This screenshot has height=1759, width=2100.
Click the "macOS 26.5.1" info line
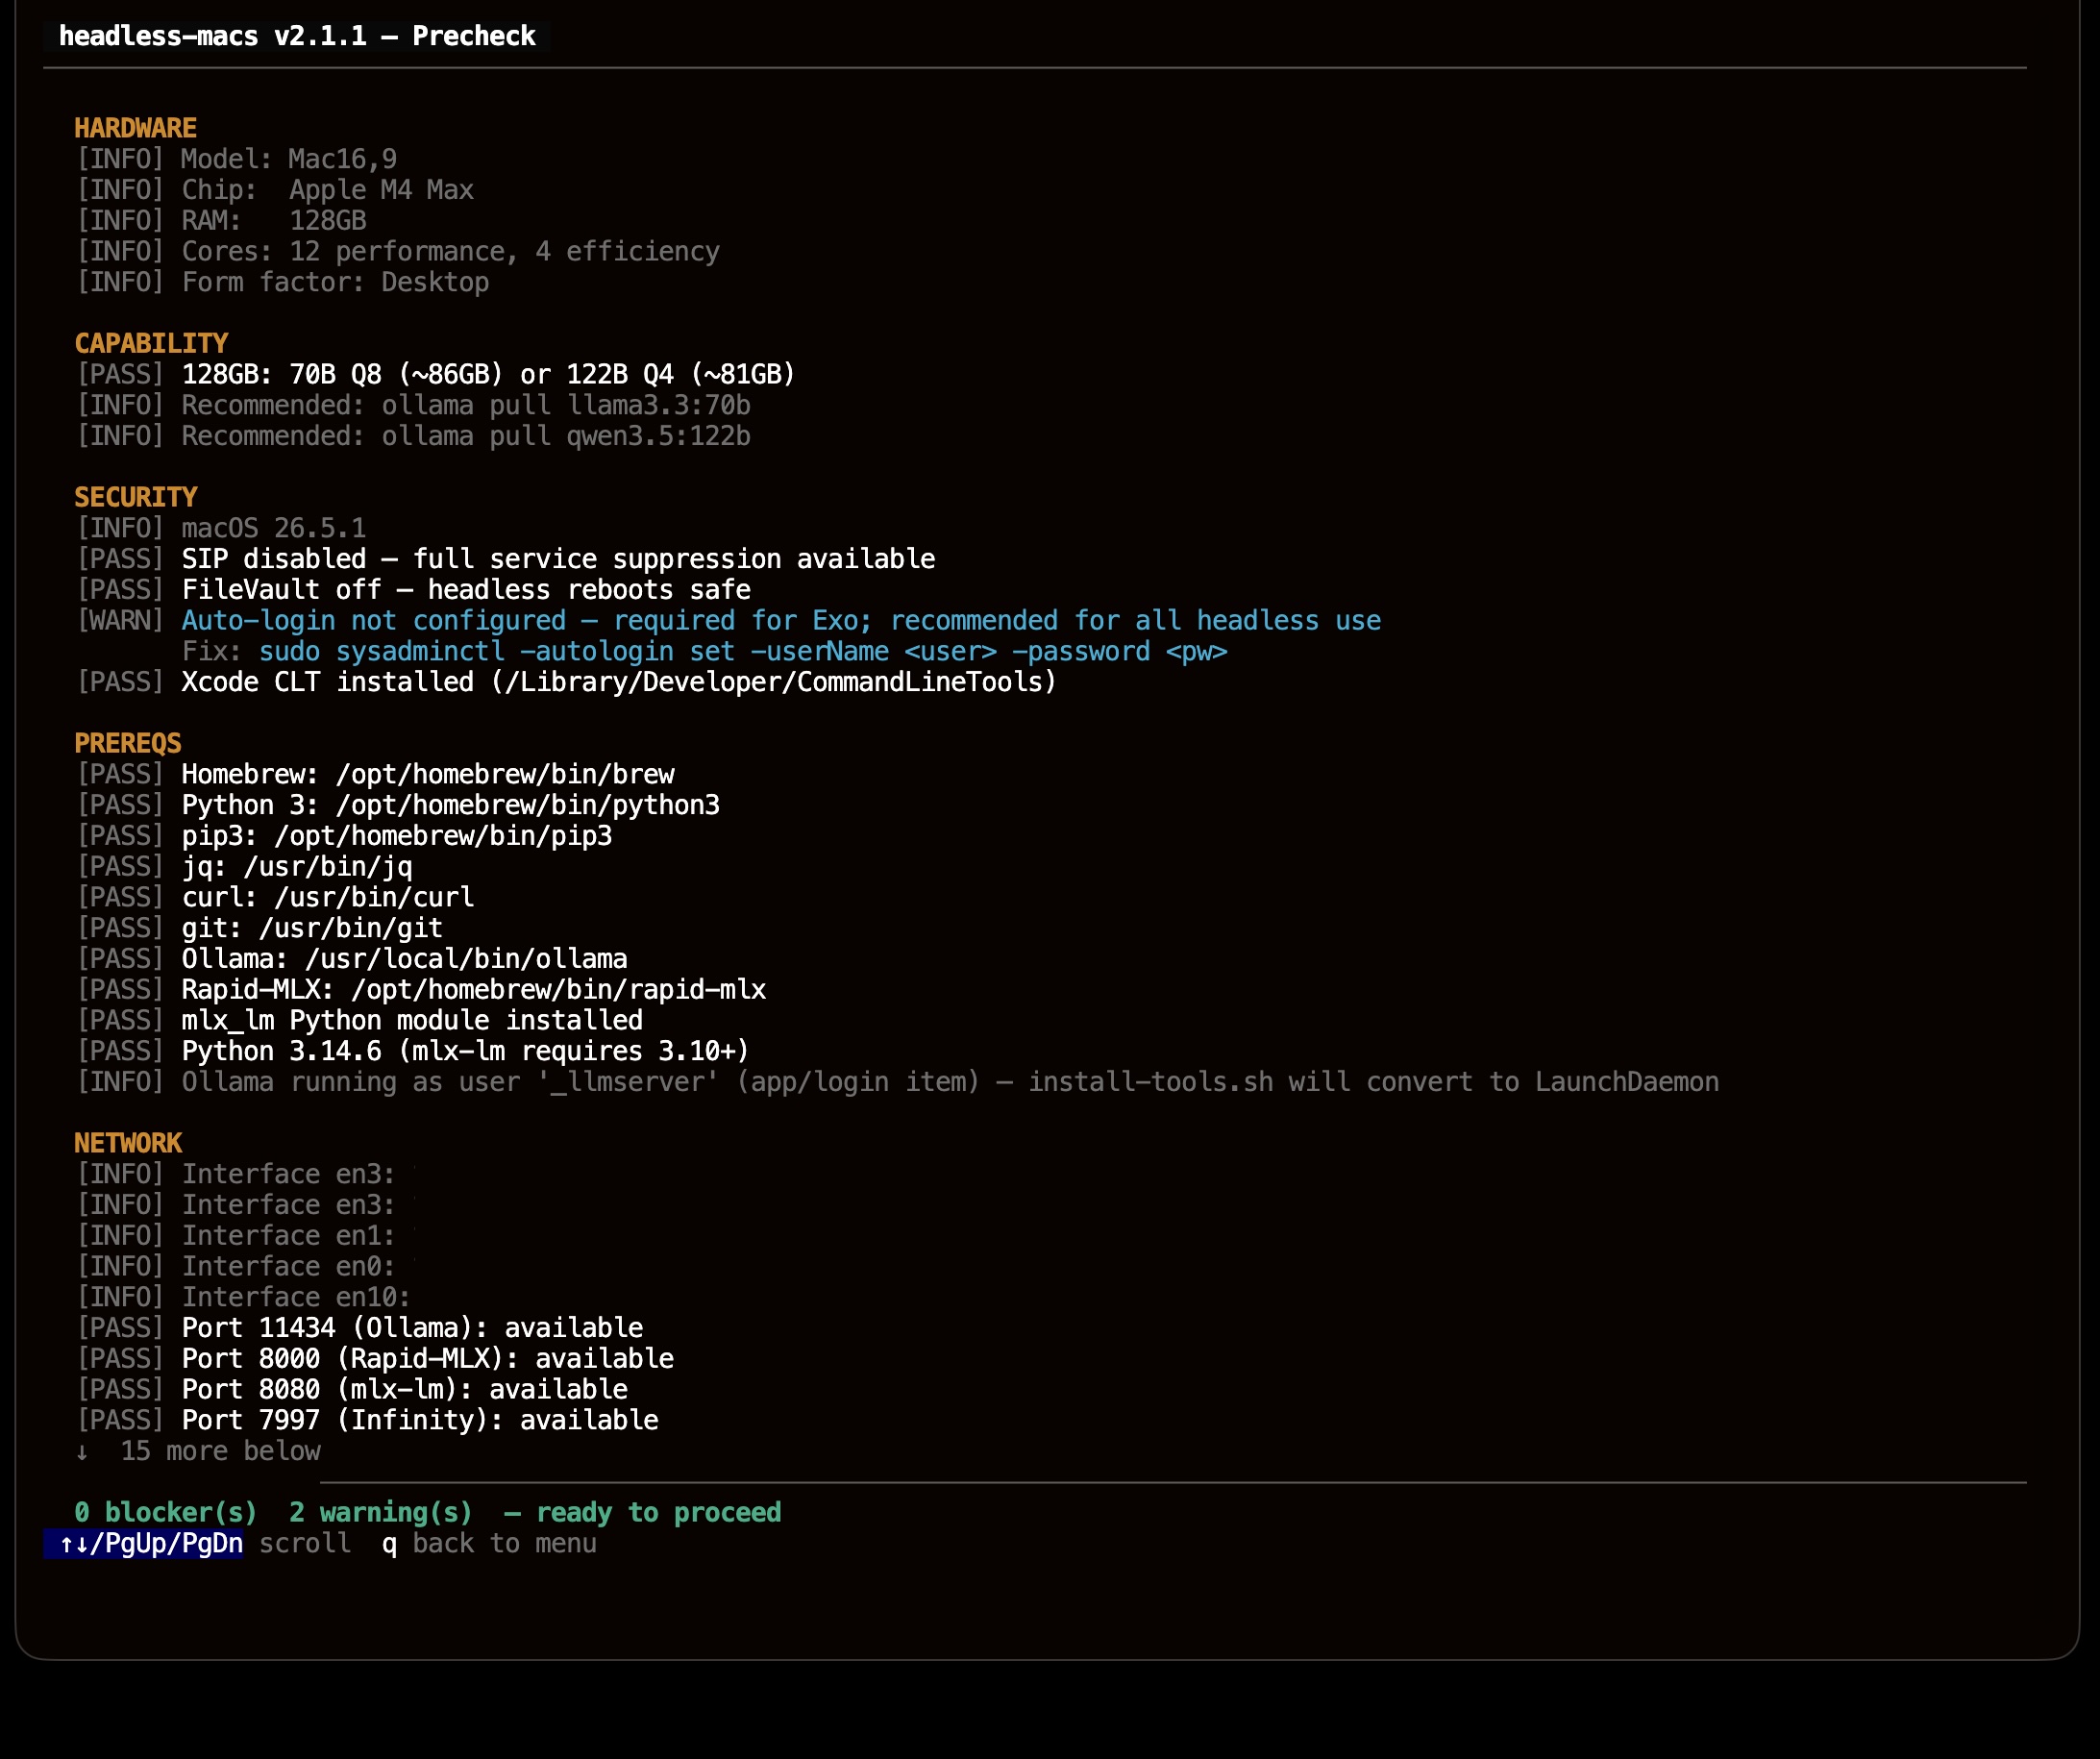(221, 528)
